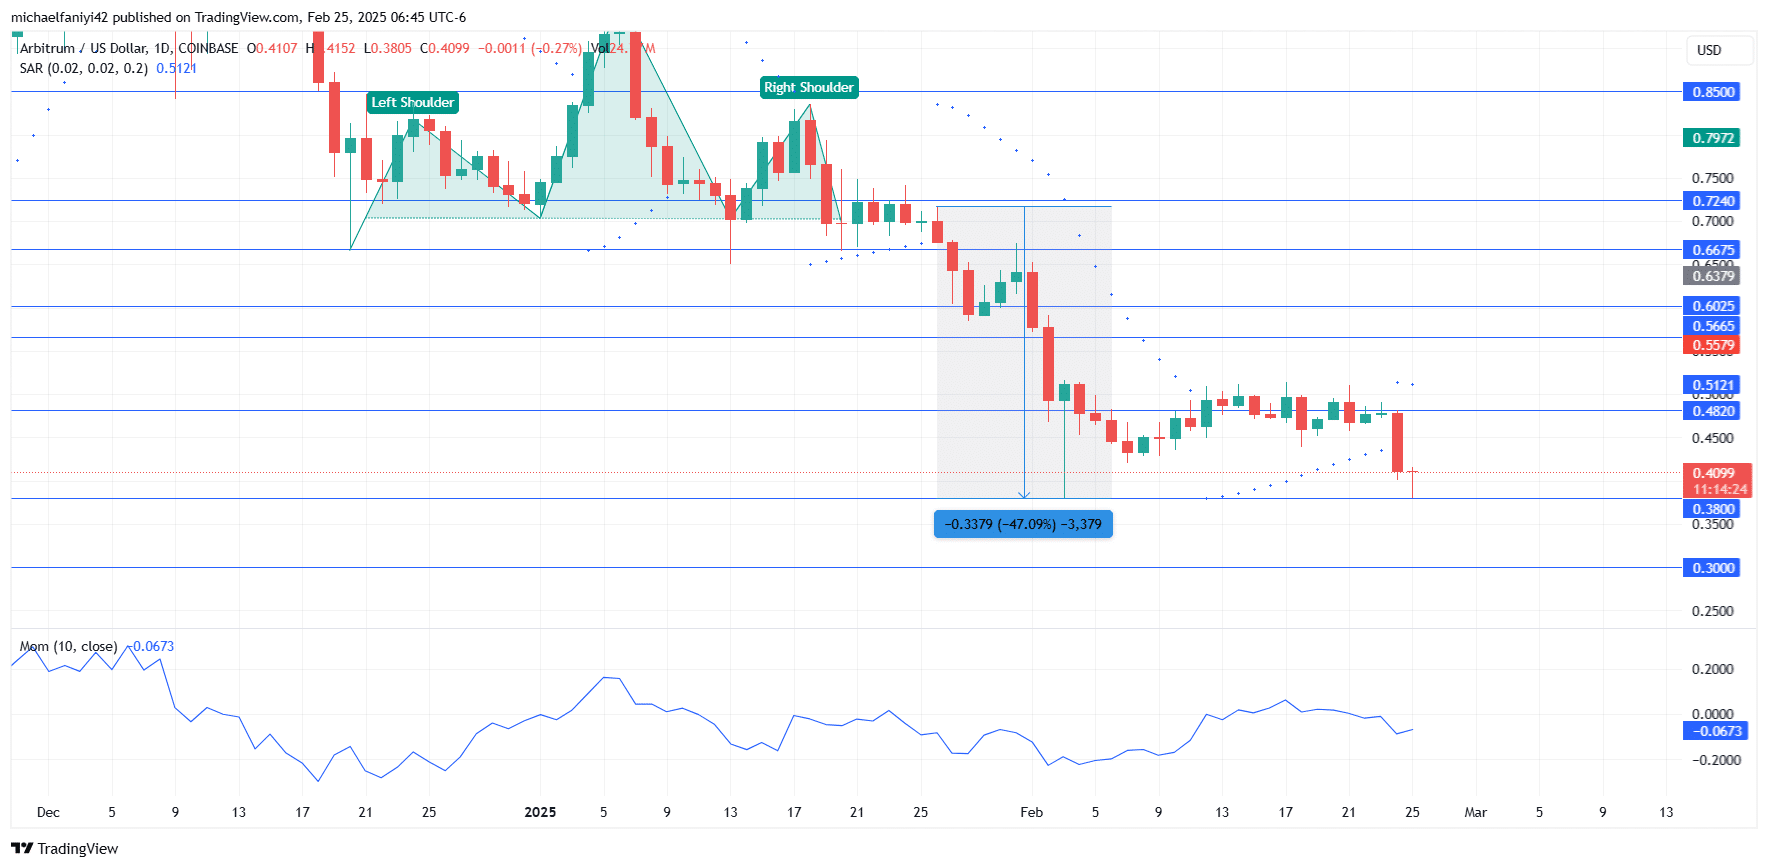This screenshot has width=1768, height=868.
Task: Select the Right Shoulder label
Action: (809, 87)
